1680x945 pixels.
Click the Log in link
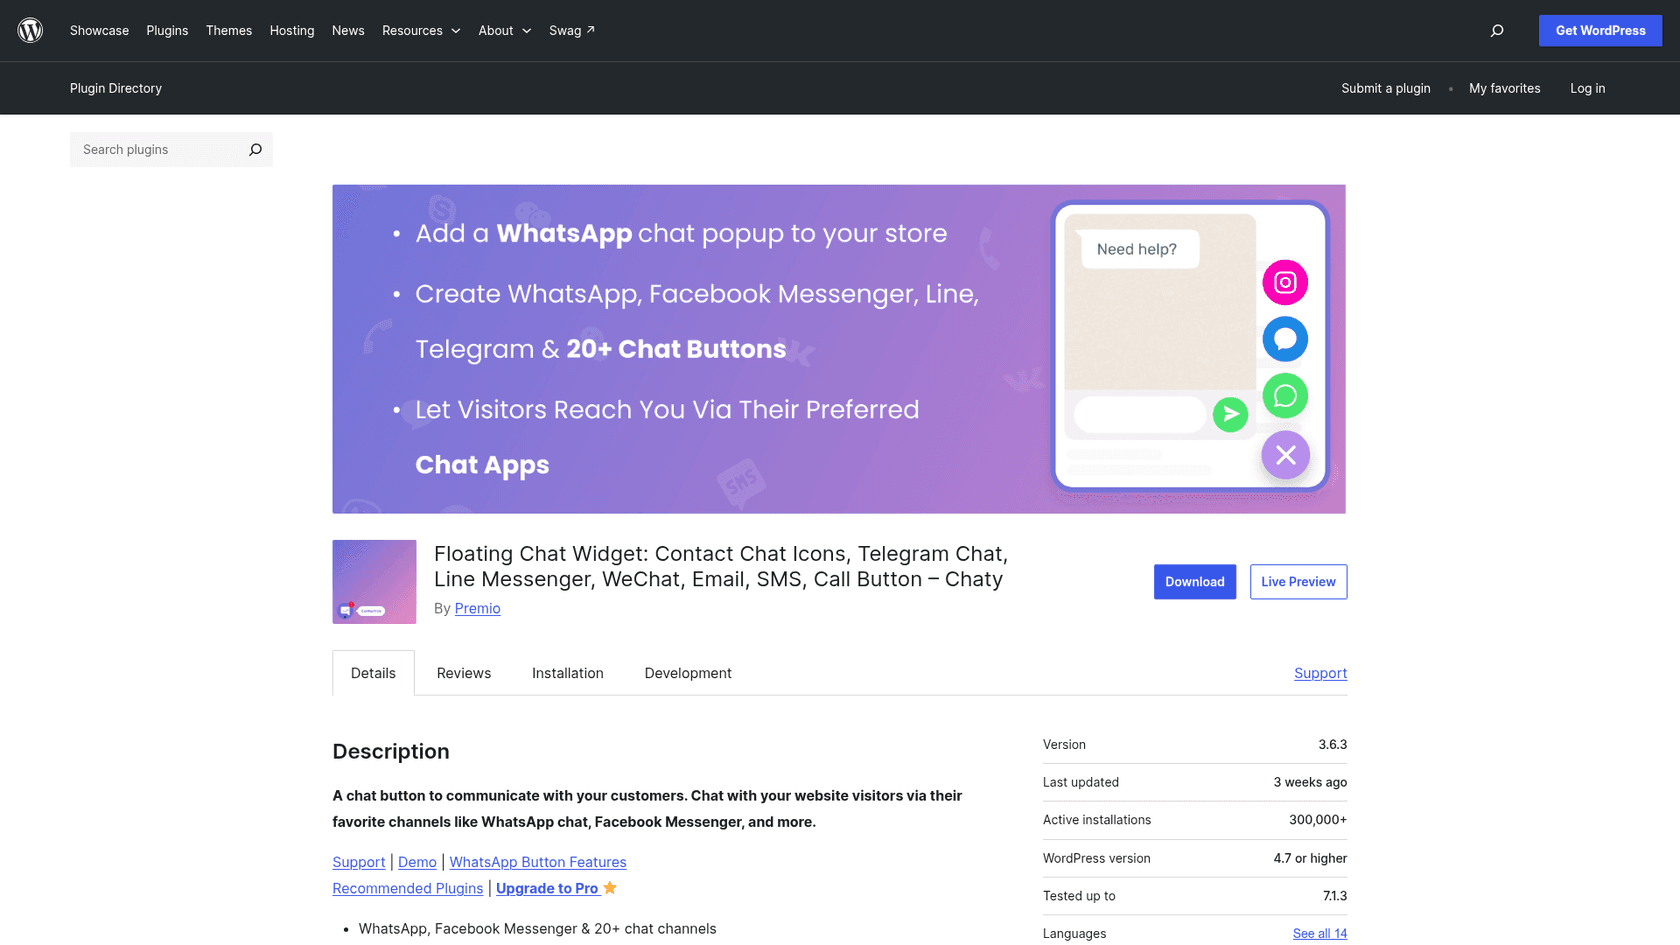pyautogui.click(x=1587, y=88)
